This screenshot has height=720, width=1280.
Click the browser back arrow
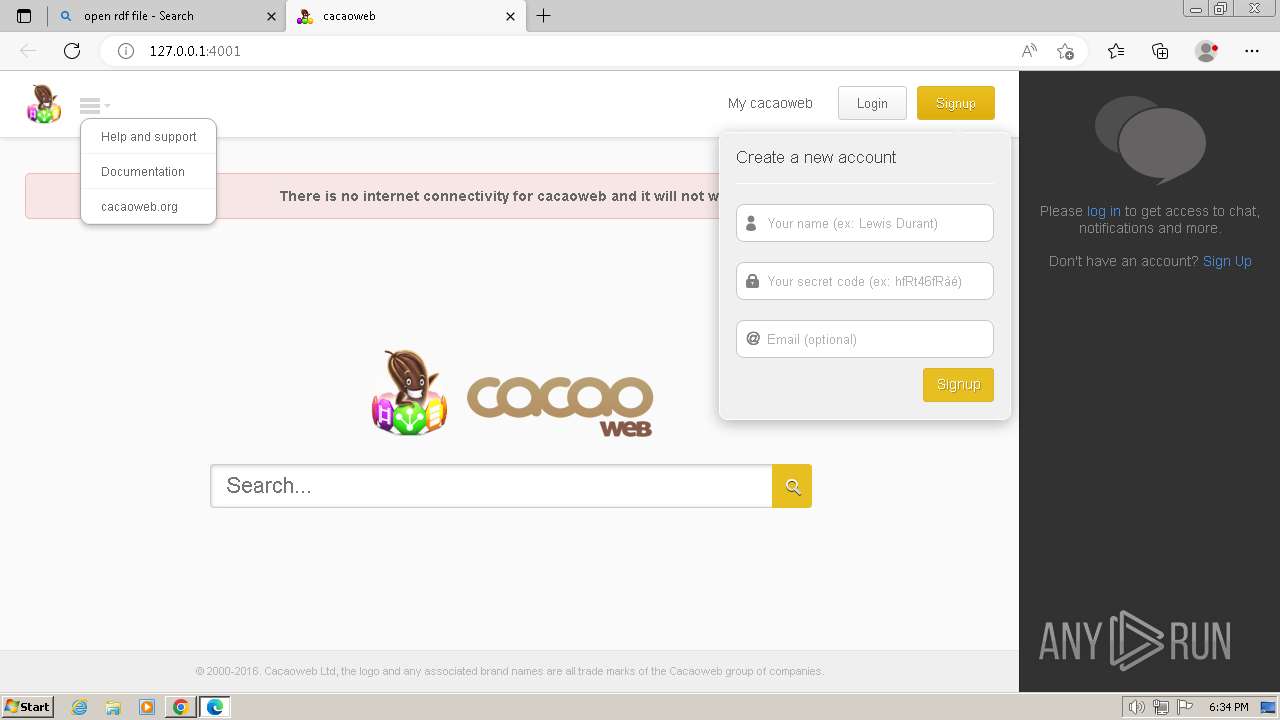[28, 51]
